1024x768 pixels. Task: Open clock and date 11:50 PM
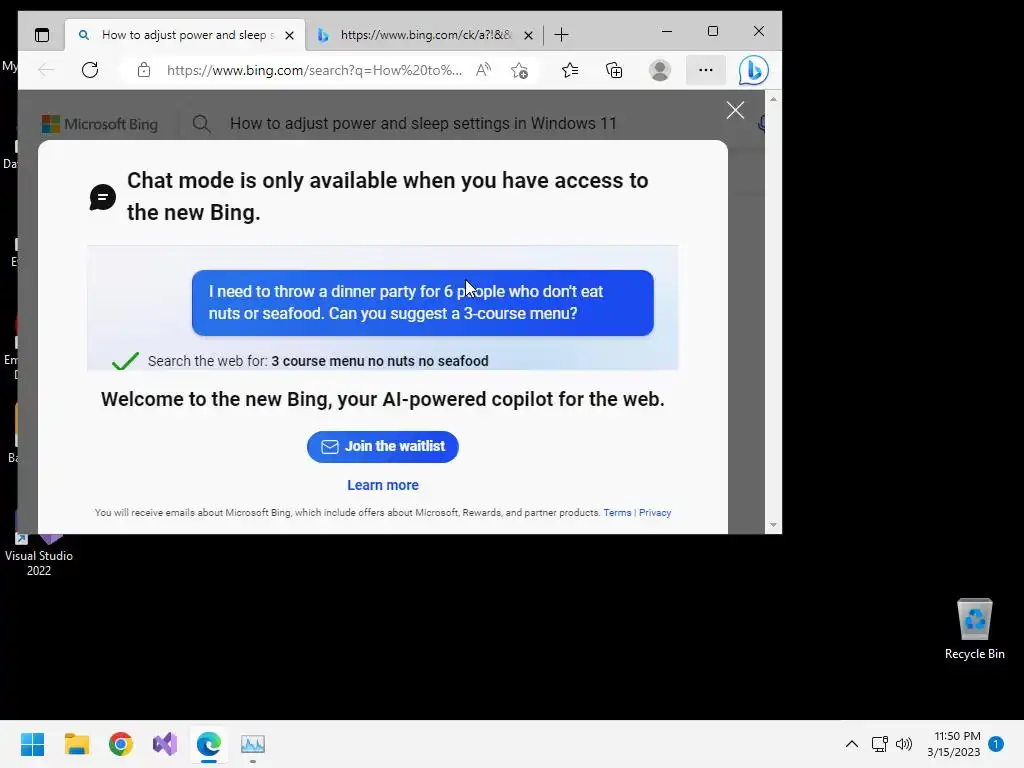(x=953, y=744)
